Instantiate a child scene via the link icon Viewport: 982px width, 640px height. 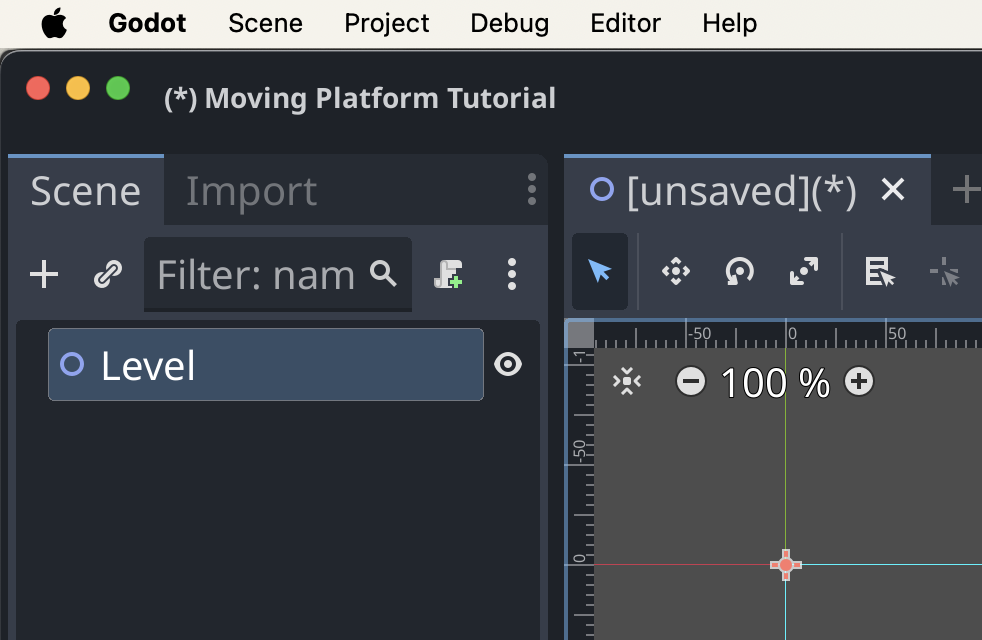(108, 274)
